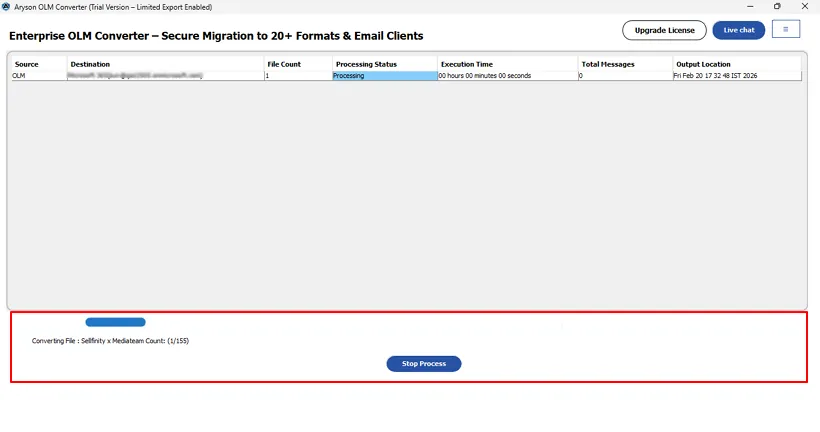Close the Aryson OLM Converter window
This screenshot has height=432, width=820.
(x=805, y=7)
